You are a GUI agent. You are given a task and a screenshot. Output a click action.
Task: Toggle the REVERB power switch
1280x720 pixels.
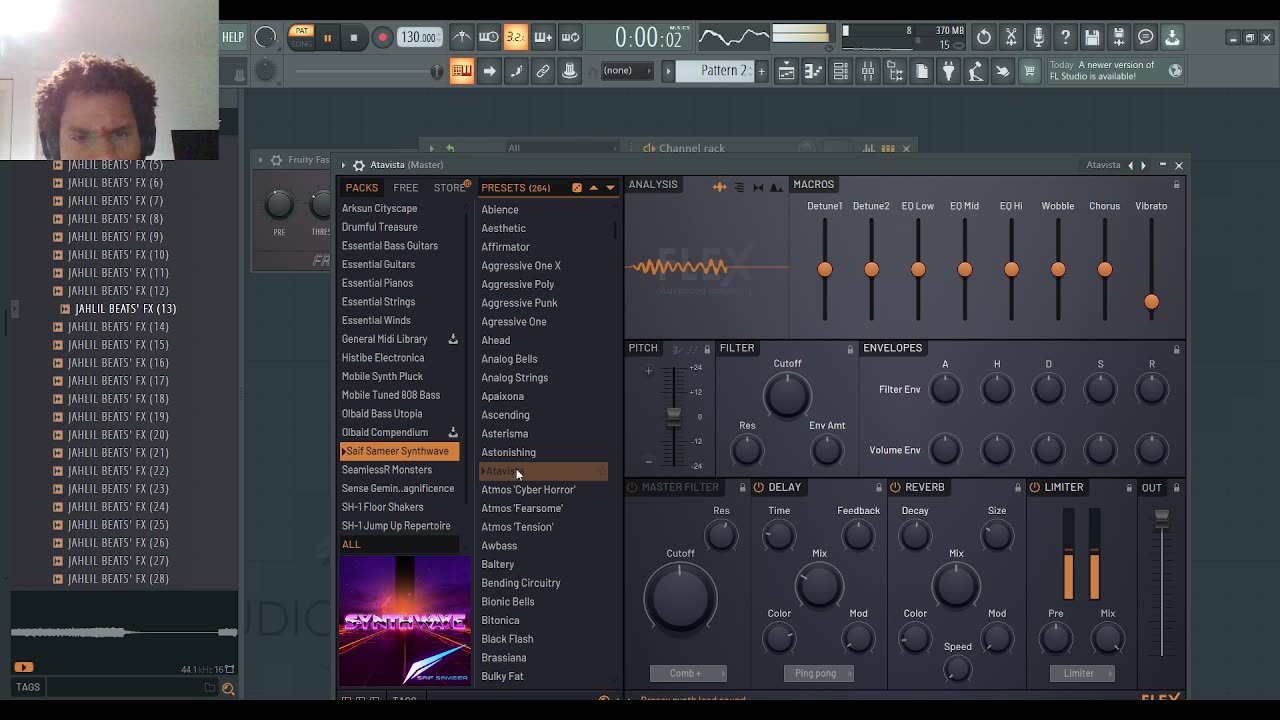895,487
